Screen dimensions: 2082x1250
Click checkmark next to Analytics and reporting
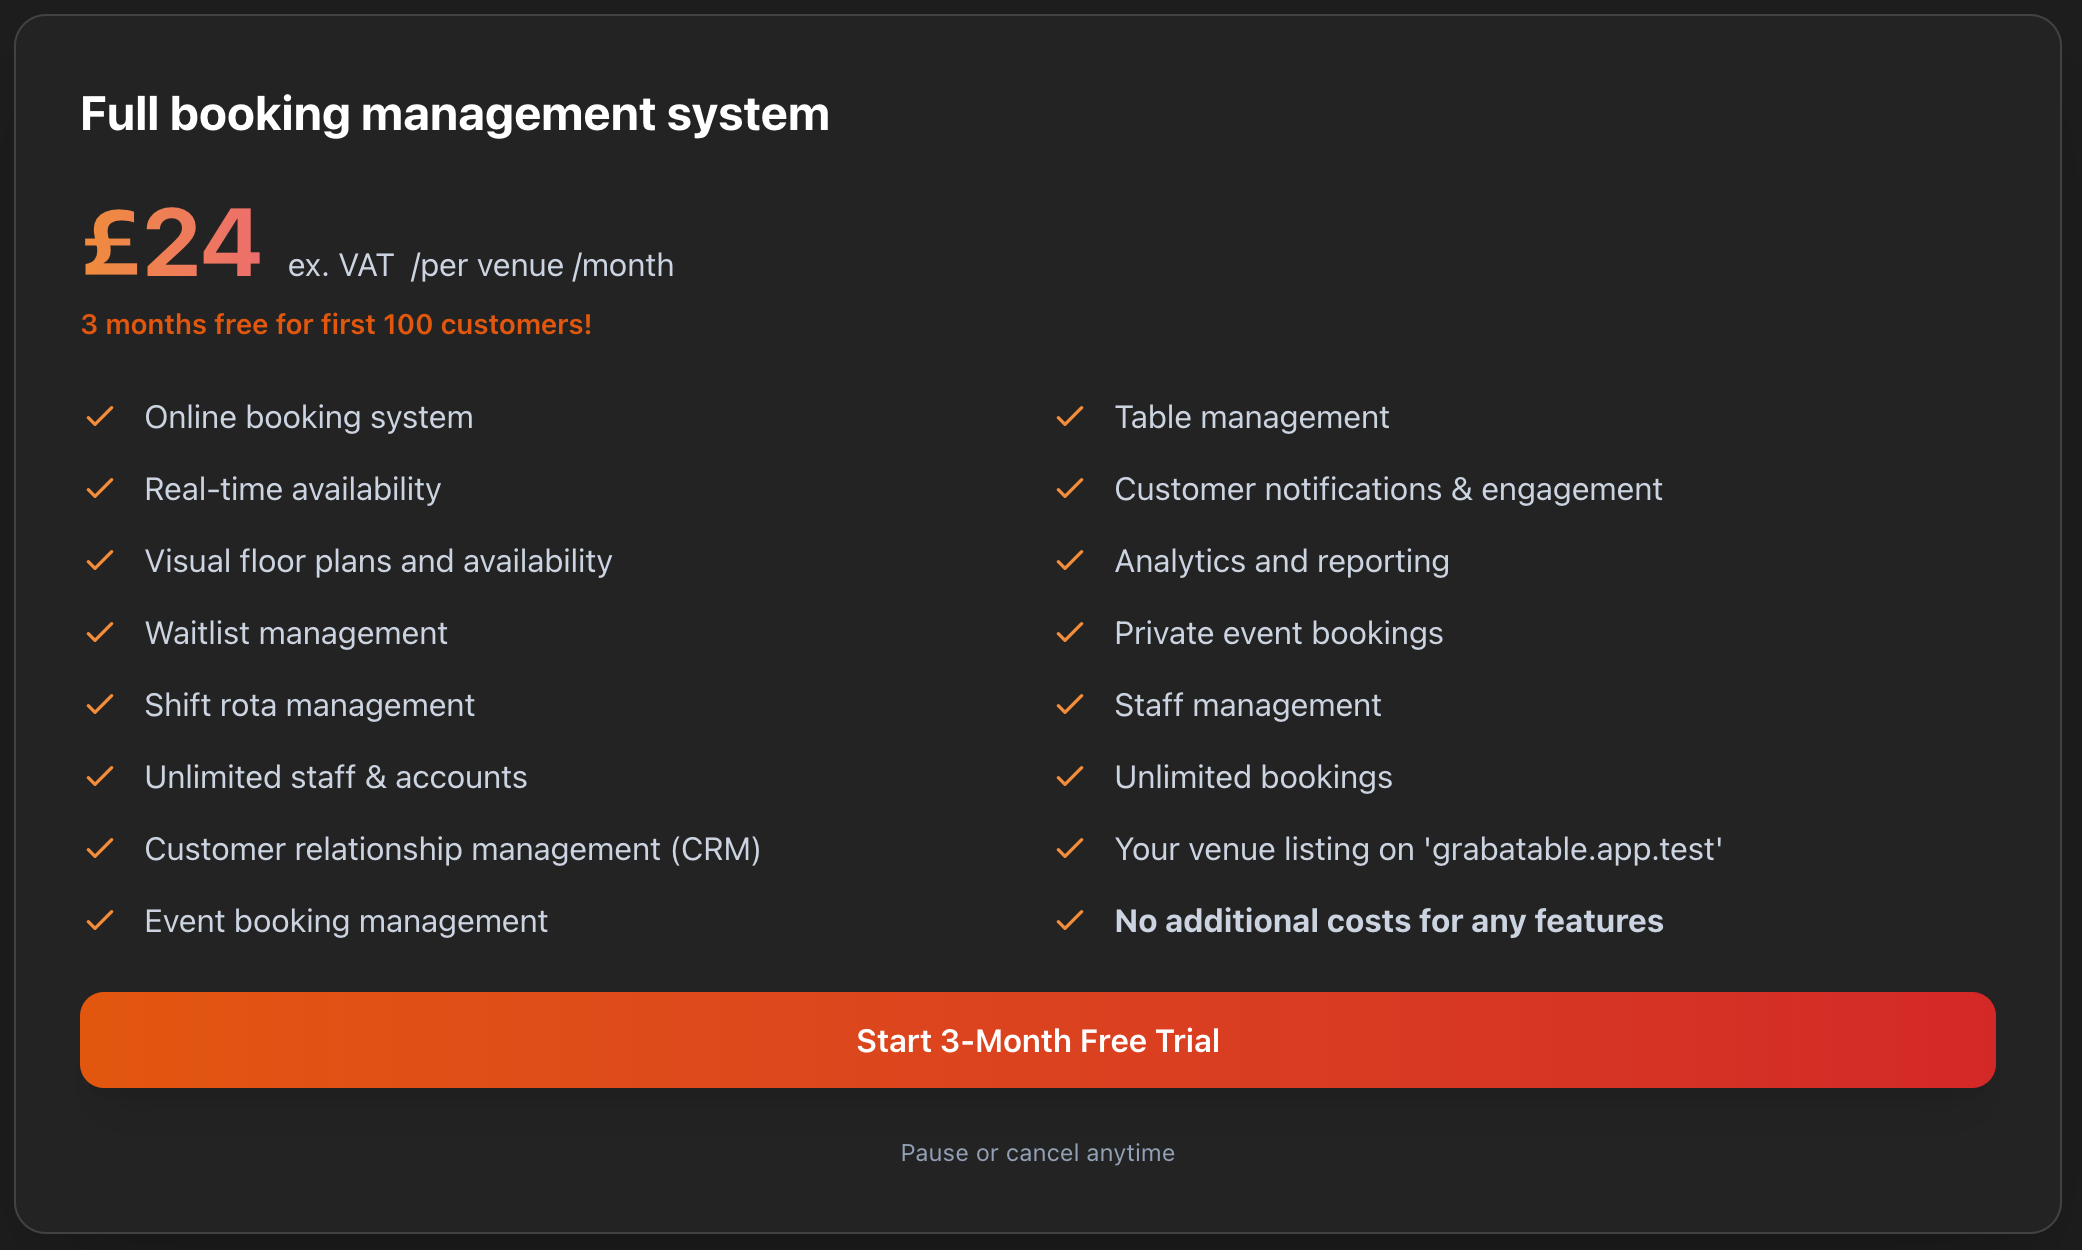pyautogui.click(x=1070, y=561)
